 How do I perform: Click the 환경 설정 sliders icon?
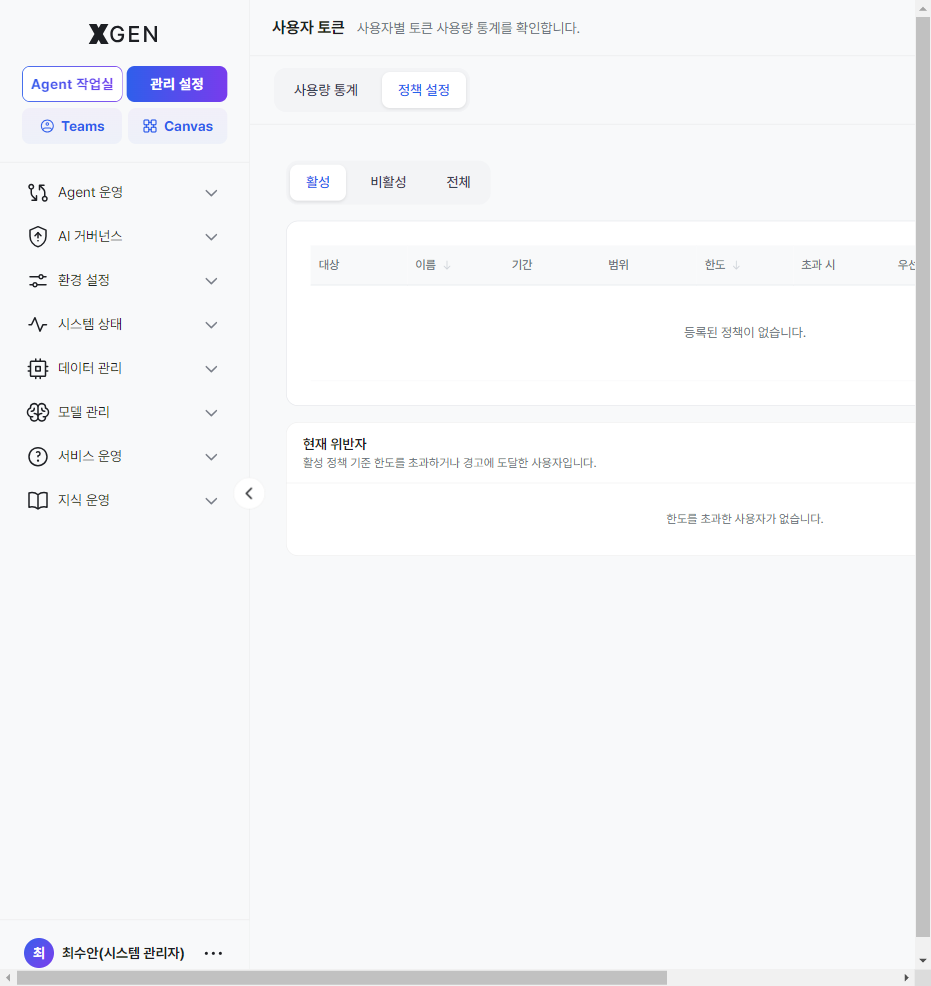click(x=38, y=280)
